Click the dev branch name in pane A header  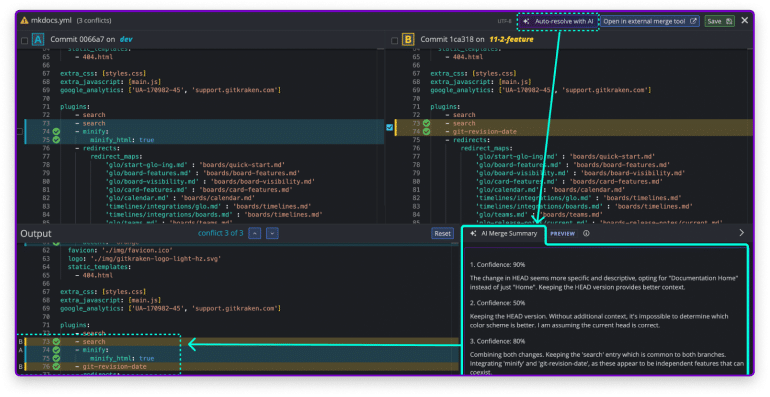tap(126, 39)
